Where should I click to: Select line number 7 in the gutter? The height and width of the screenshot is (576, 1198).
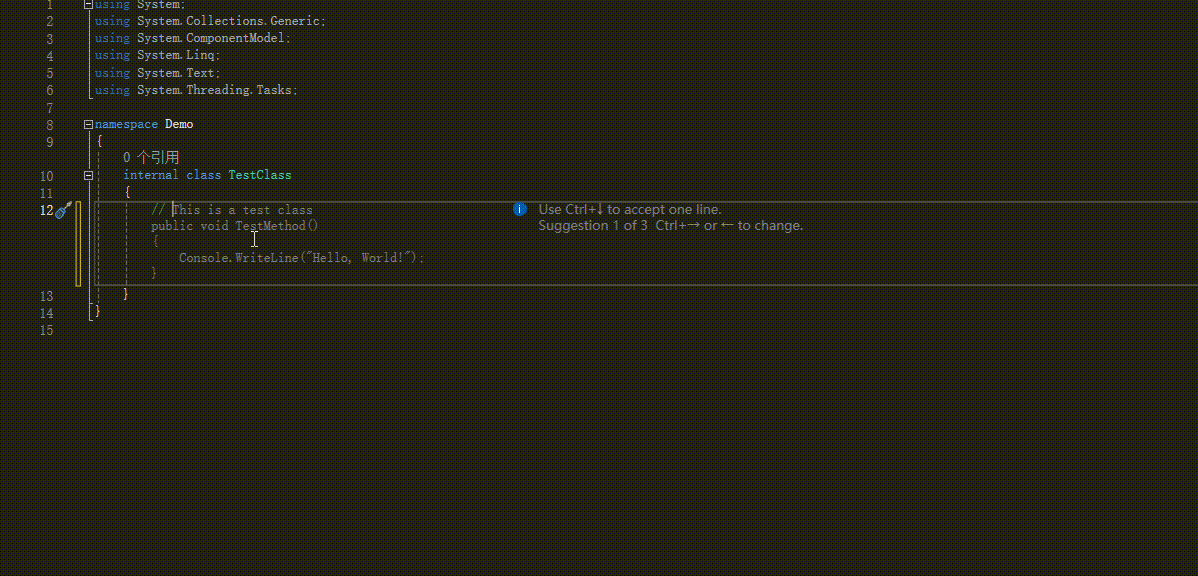click(50, 108)
